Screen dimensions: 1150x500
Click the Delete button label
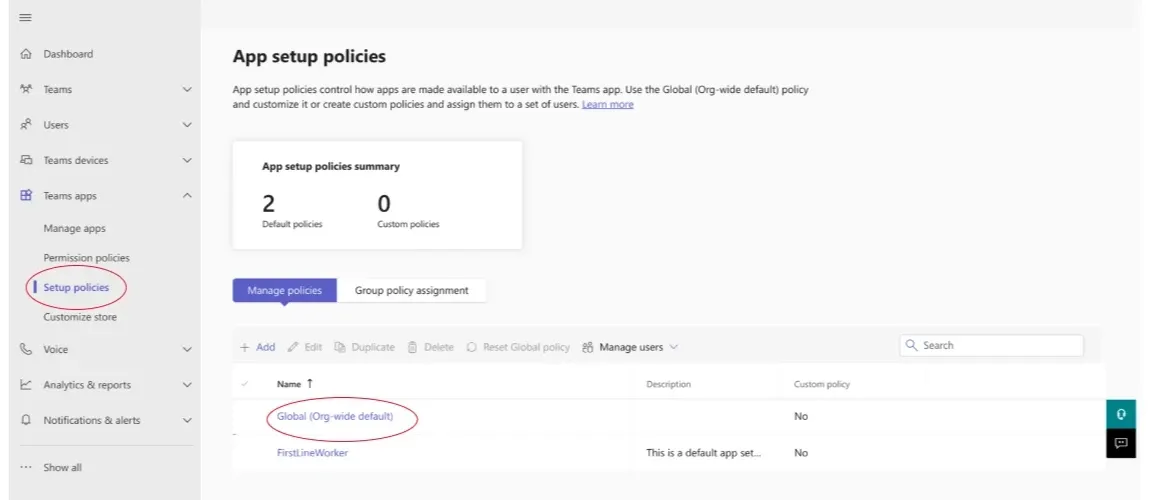(x=439, y=348)
